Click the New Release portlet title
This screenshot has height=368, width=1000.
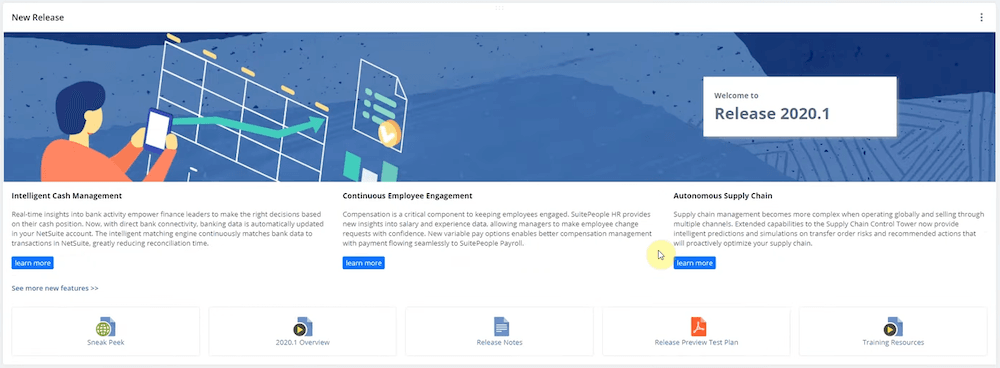[x=38, y=18]
